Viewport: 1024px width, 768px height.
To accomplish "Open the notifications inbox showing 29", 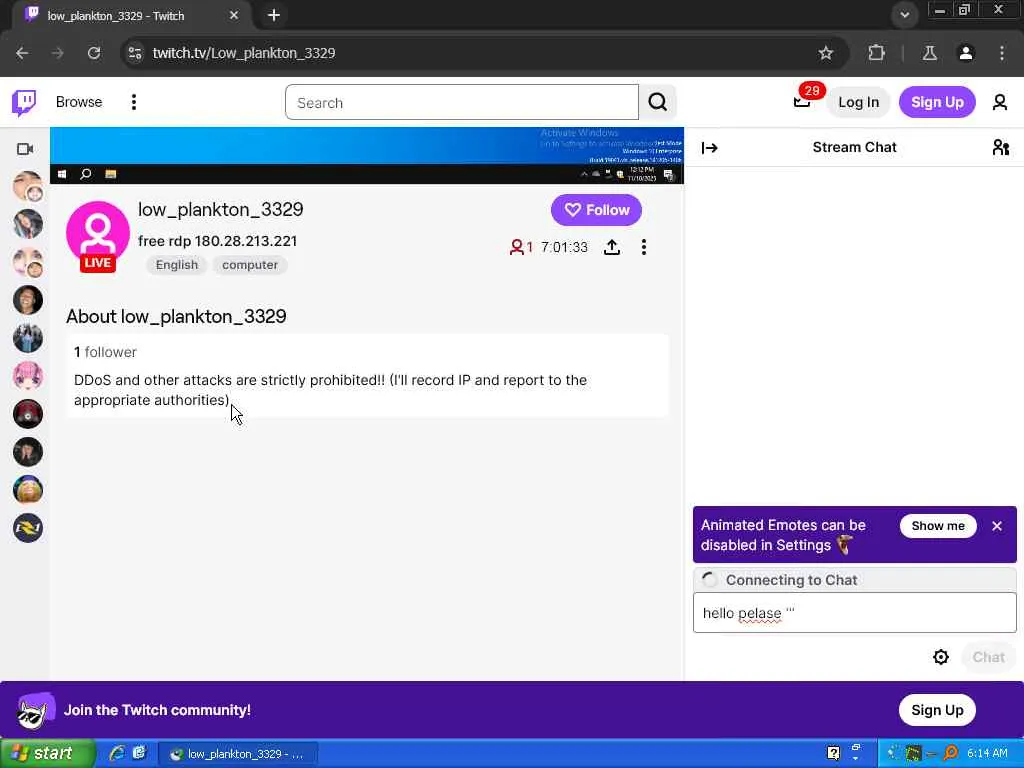I will pyautogui.click(x=802, y=102).
